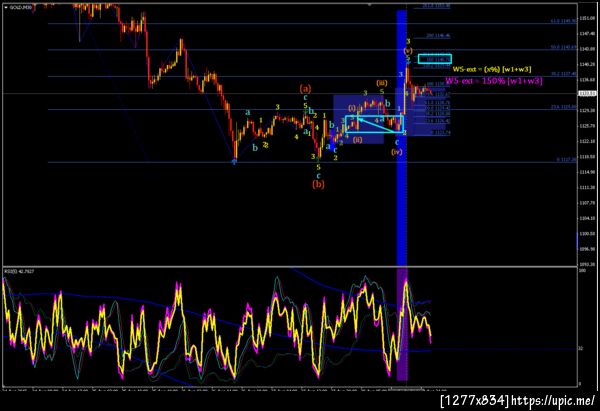Select the magenta W5-ext 150% [w1+w3] label

494,81
